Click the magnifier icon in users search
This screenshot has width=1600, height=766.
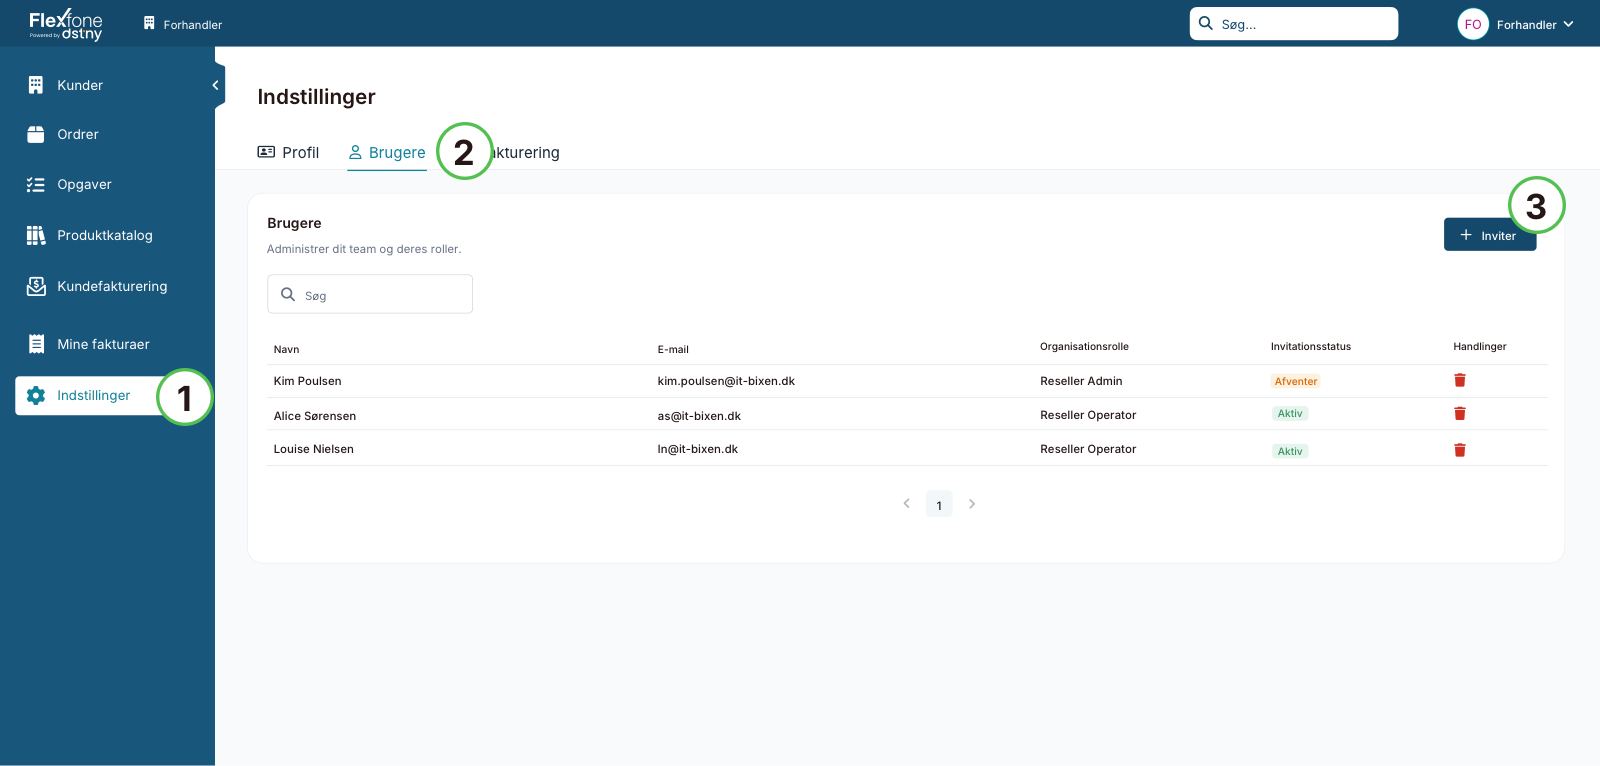(288, 294)
